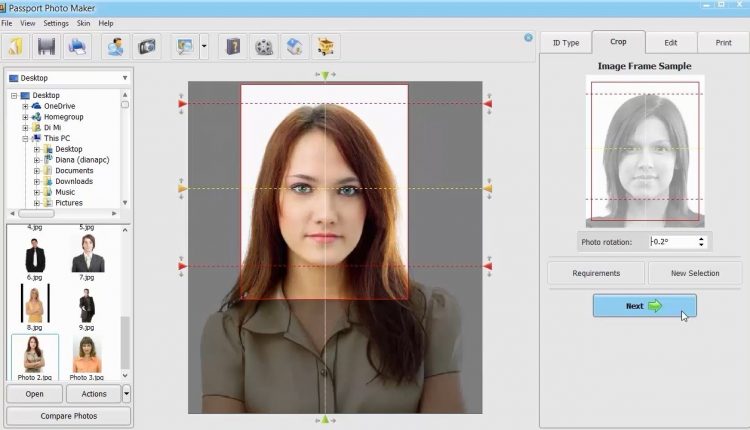Expand the Music folder node
The height and width of the screenshot is (430, 750).
37,192
